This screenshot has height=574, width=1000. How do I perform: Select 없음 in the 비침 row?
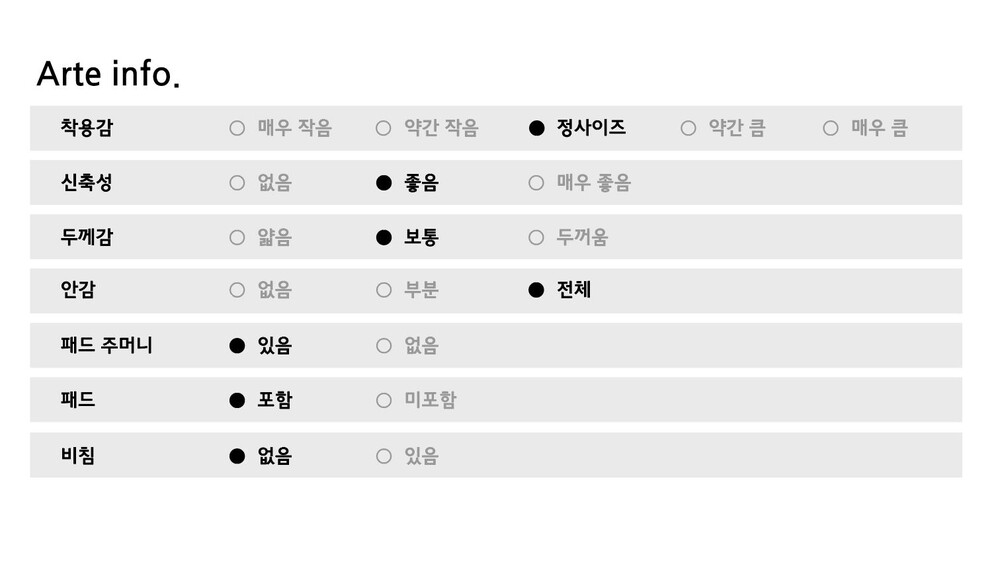point(237,456)
